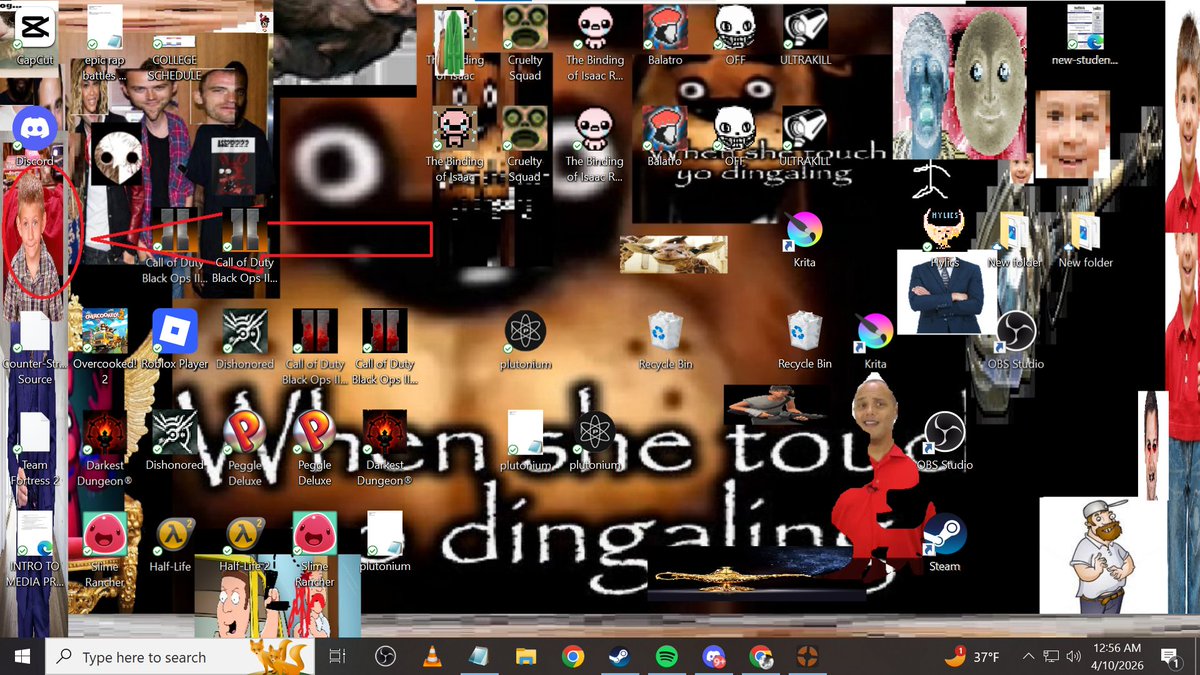Open the clock showing 12:56 AM
This screenshot has width=1200, height=675.
tap(1117, 657)
